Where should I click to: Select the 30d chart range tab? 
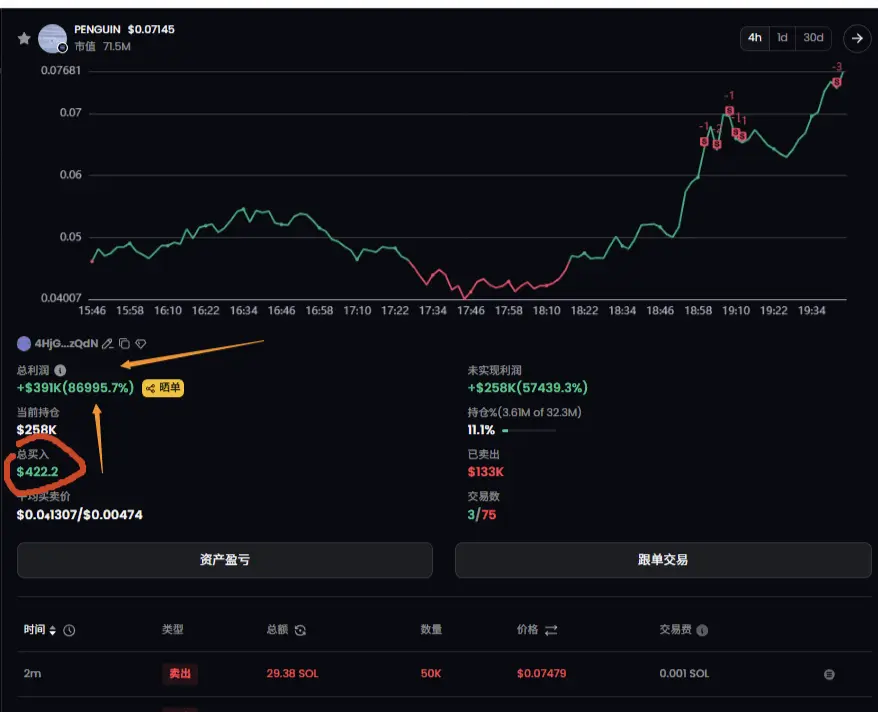point(813,38)
